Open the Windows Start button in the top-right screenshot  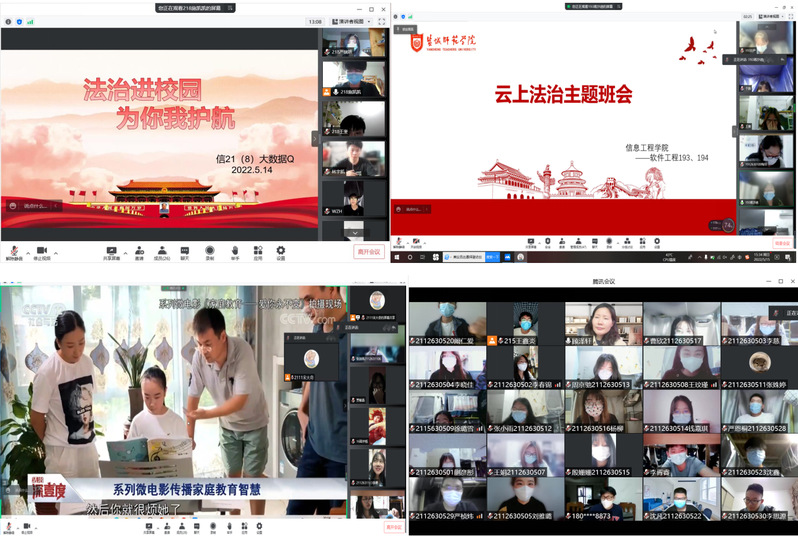click(396, 257)
